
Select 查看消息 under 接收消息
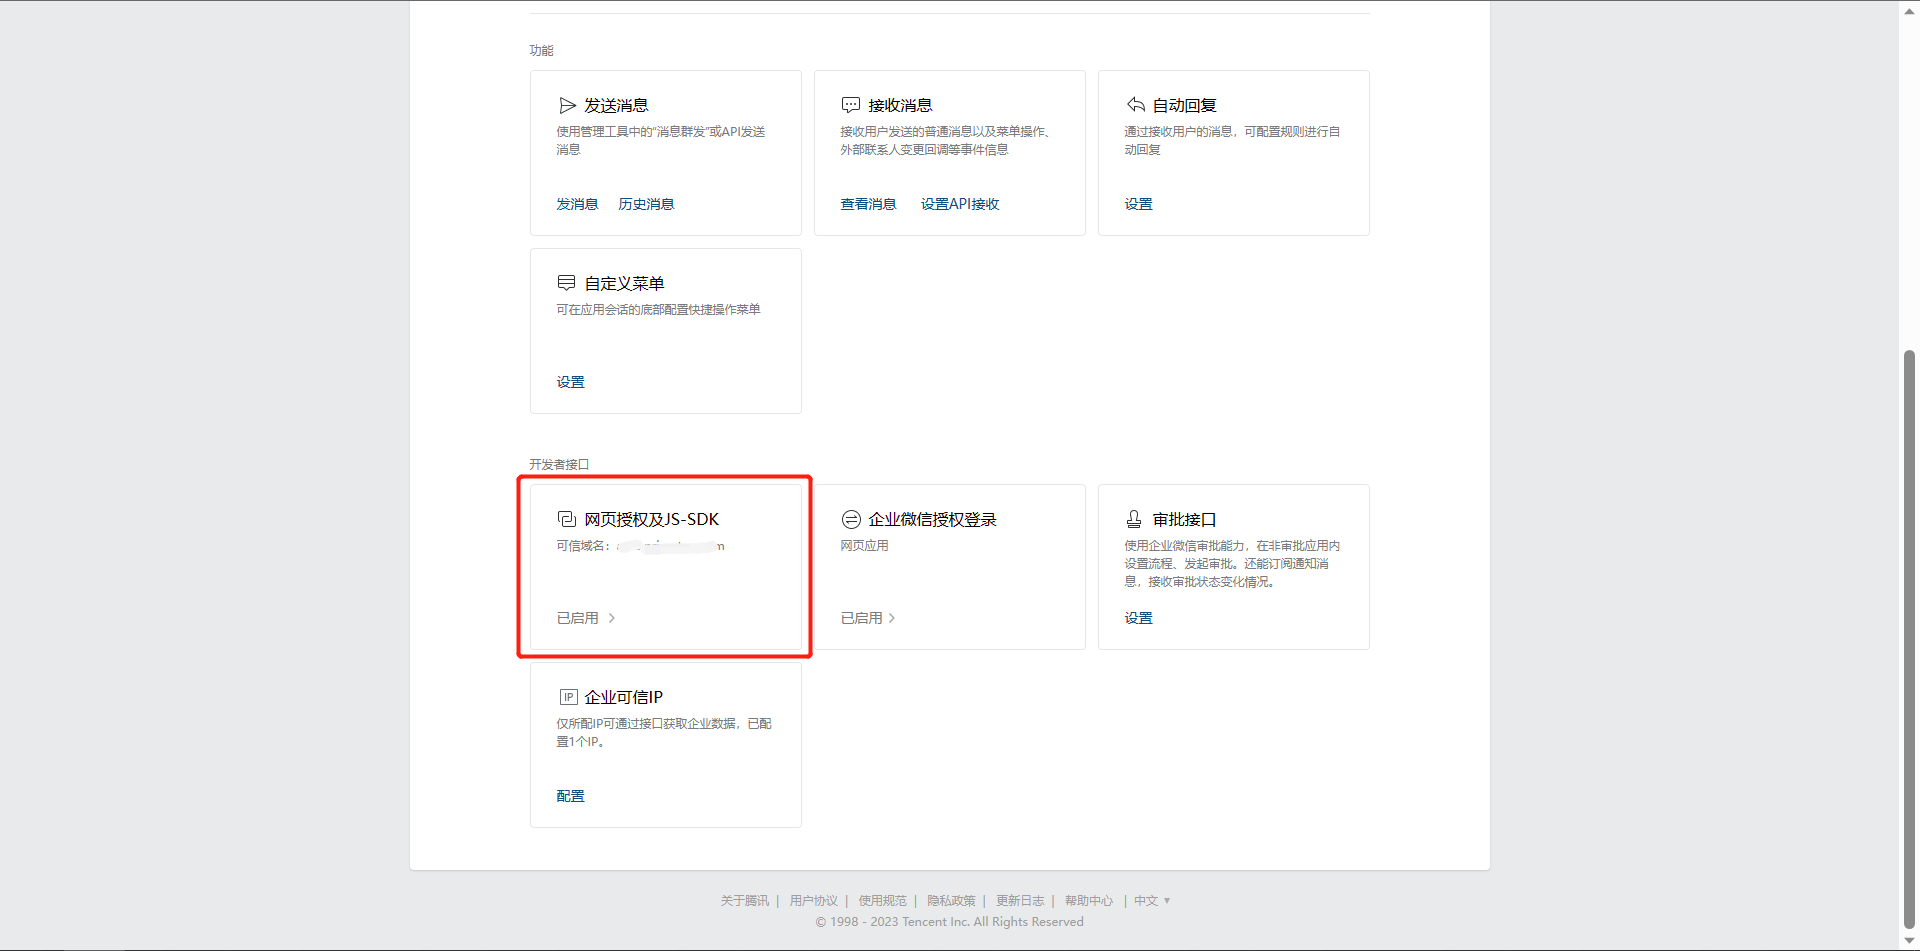(x=868, y=204)
